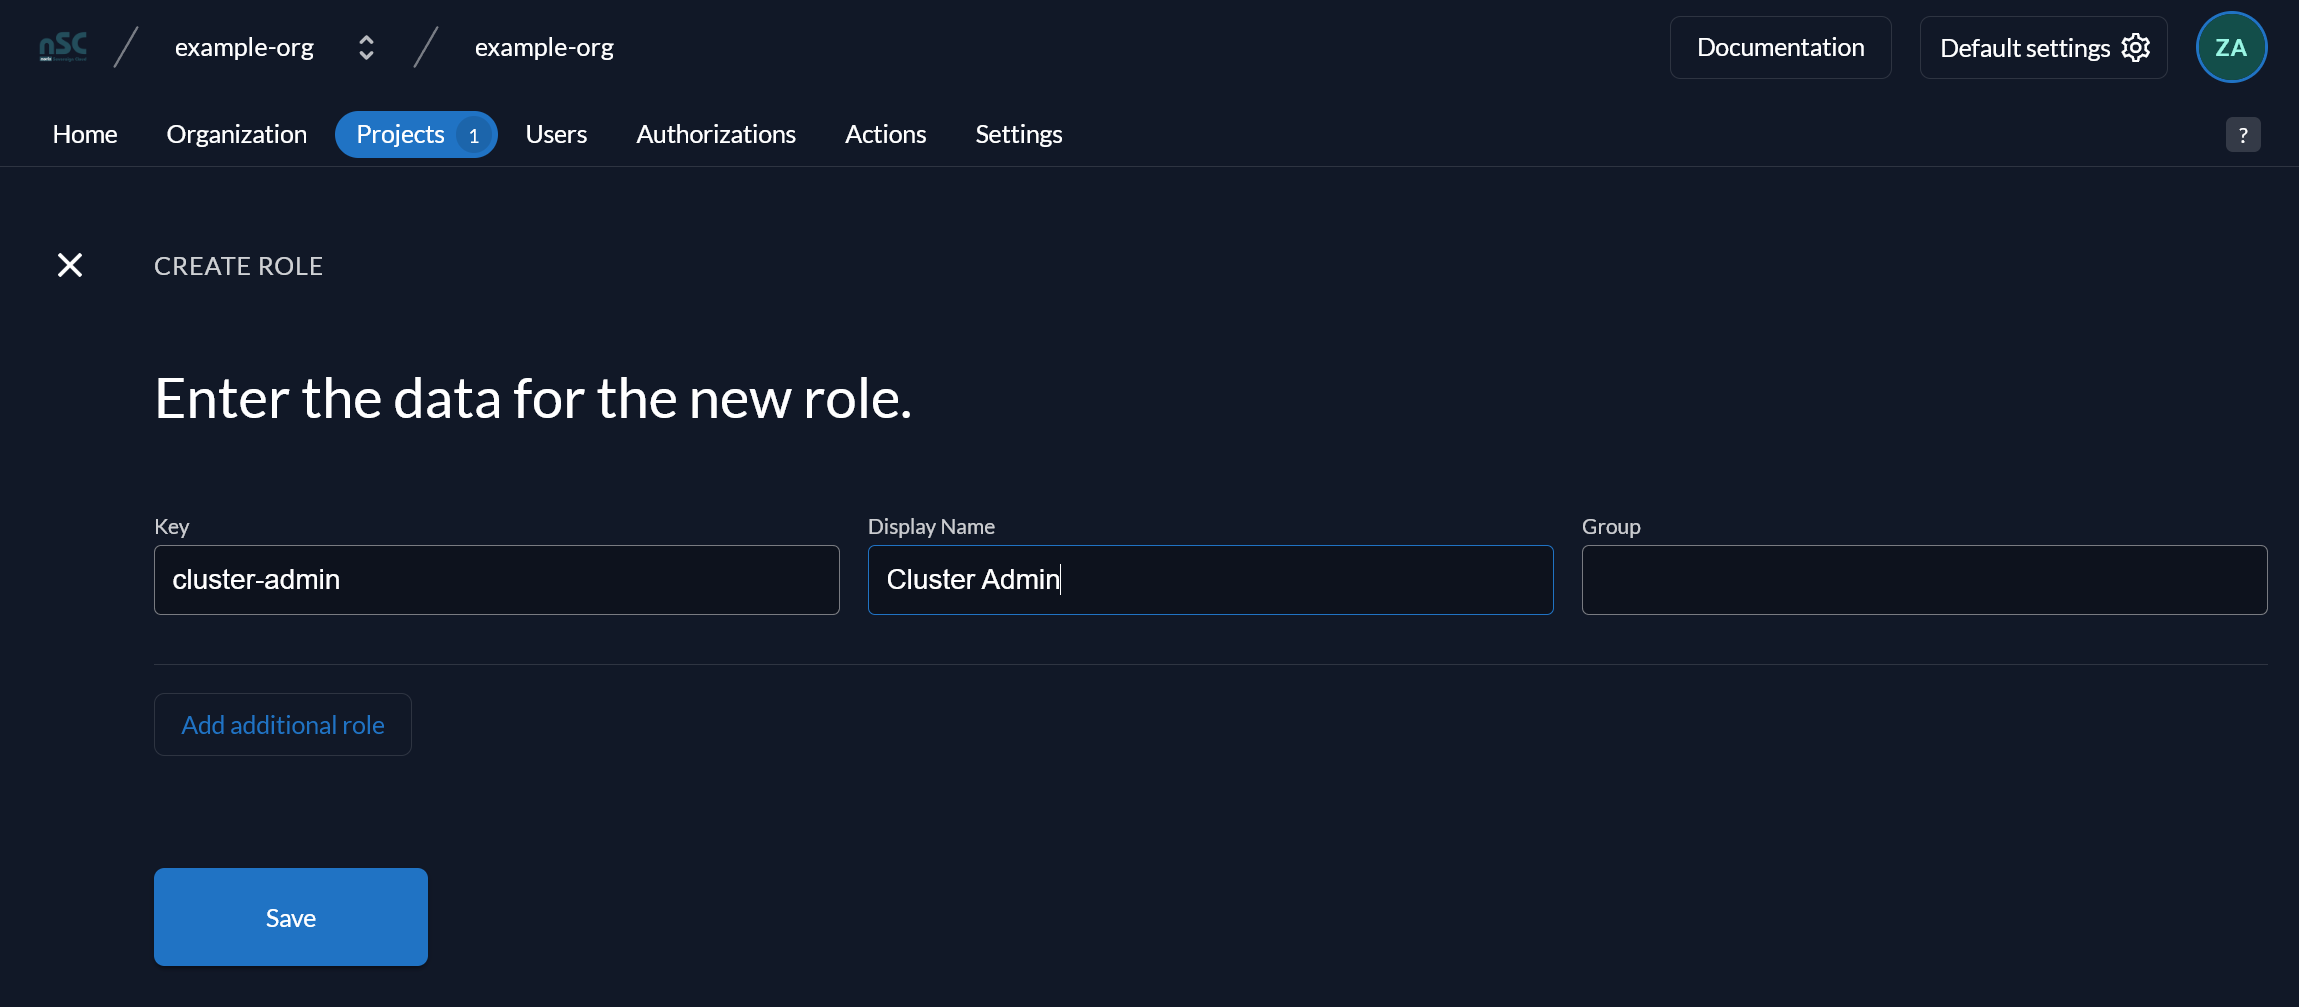Click the gear icon in Default settings
Viewport: 2299px width, 1007px height.
point(2135,47)
